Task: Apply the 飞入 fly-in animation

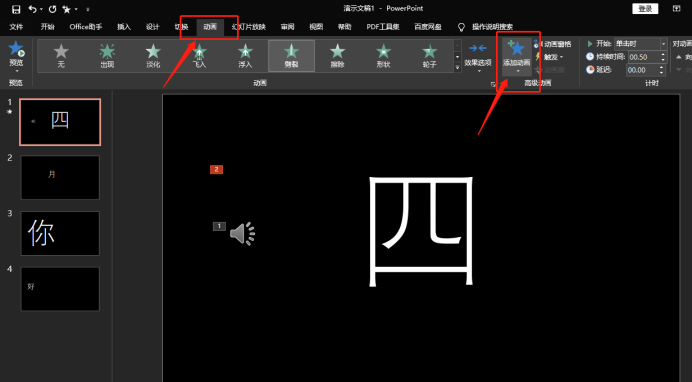Action: (x=199, y=56)
